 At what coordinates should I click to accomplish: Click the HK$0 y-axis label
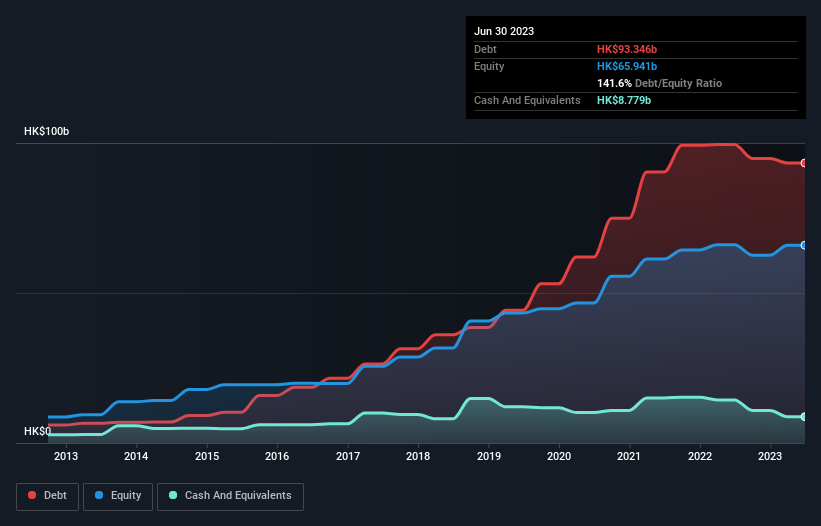[38, 431]
